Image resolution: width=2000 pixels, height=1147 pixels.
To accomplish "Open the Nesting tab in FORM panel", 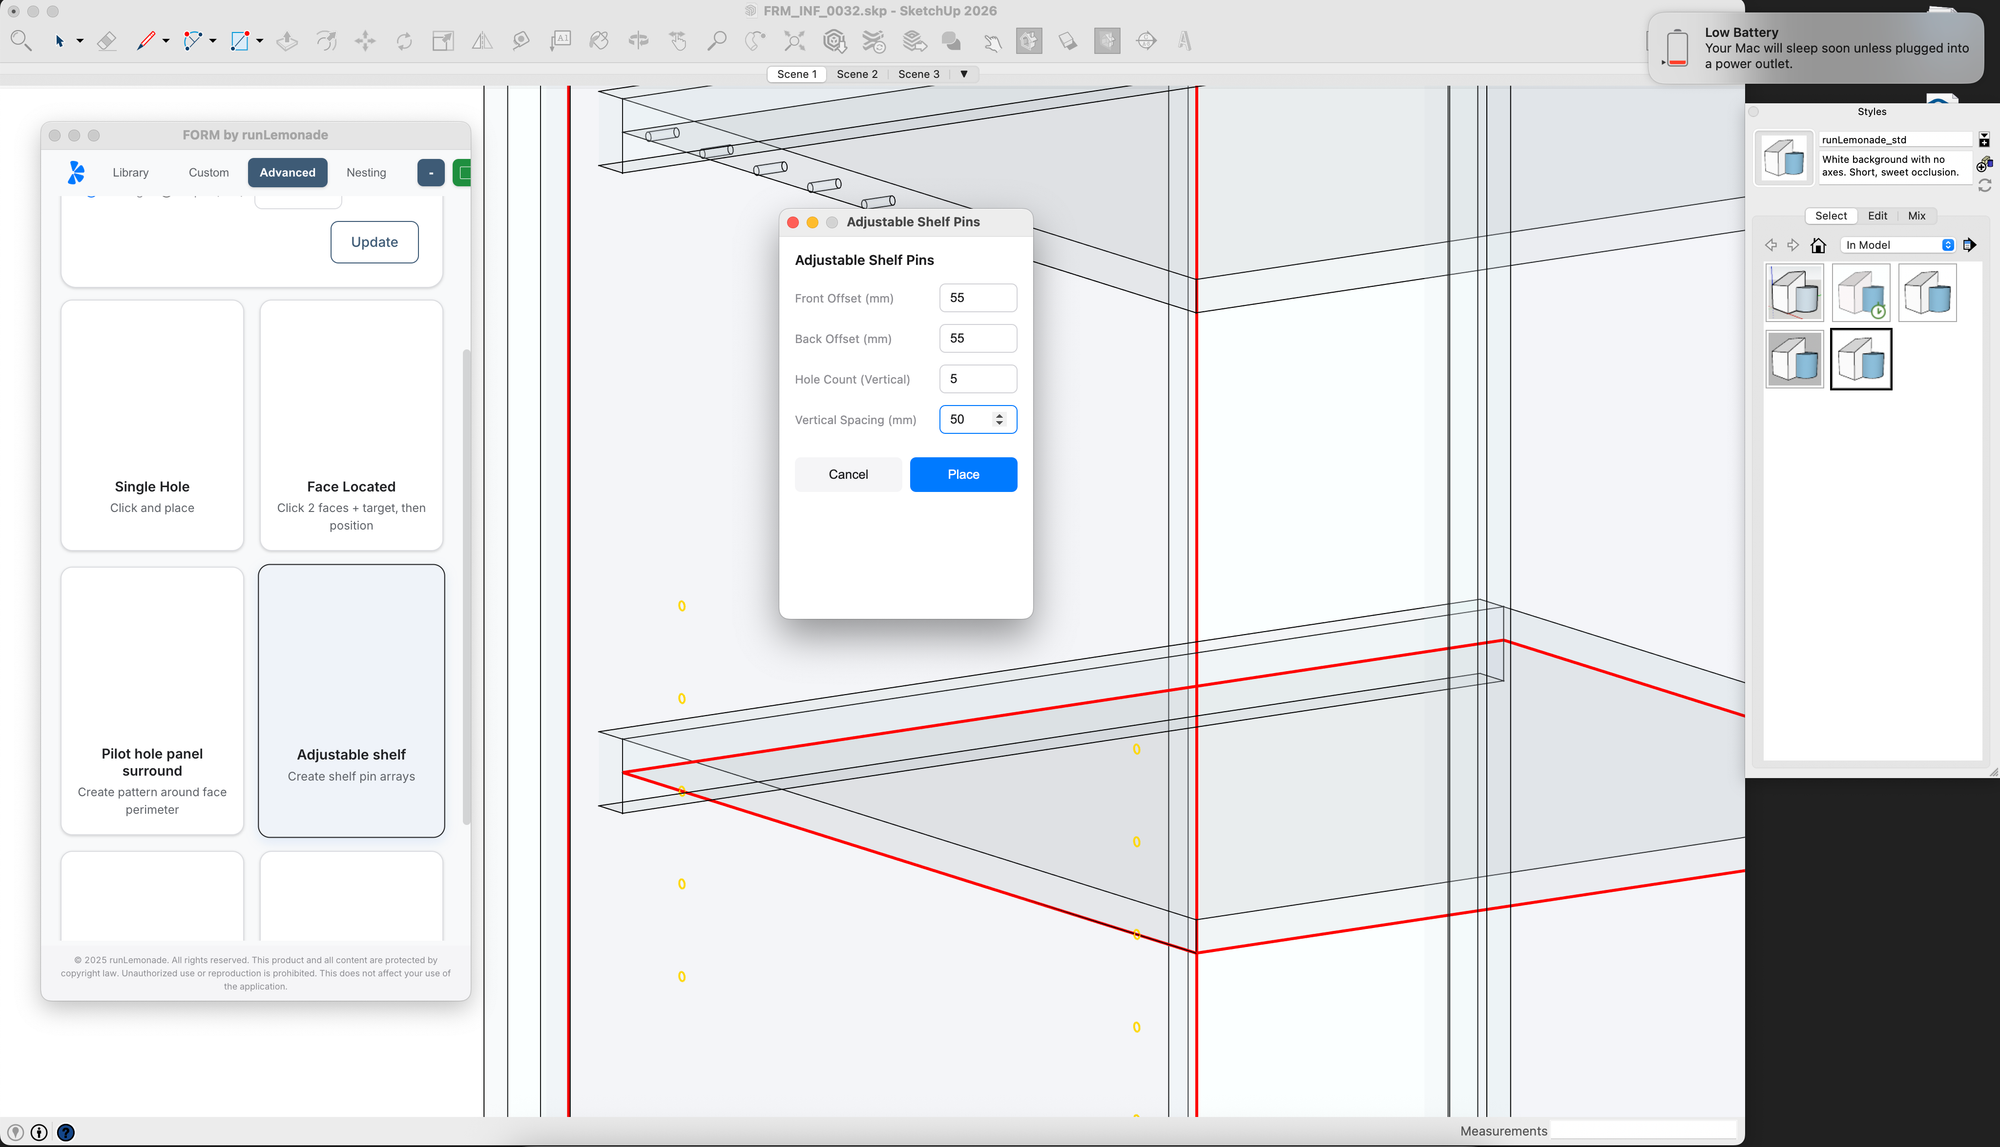I will click(x=366, y=173).
